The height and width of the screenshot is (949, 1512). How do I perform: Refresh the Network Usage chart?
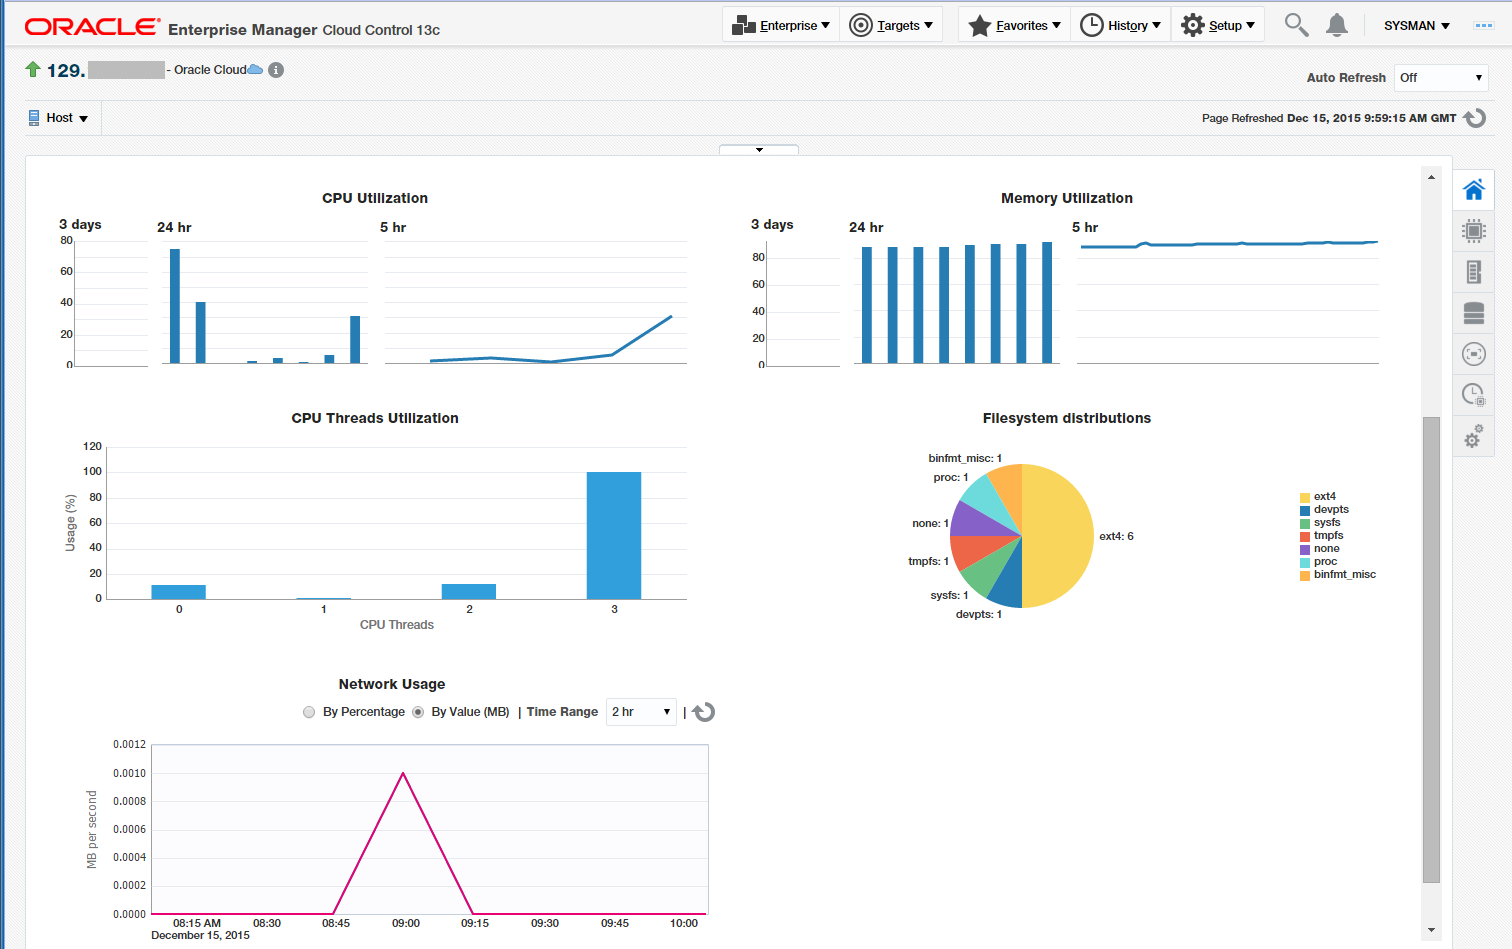[704, 712]
